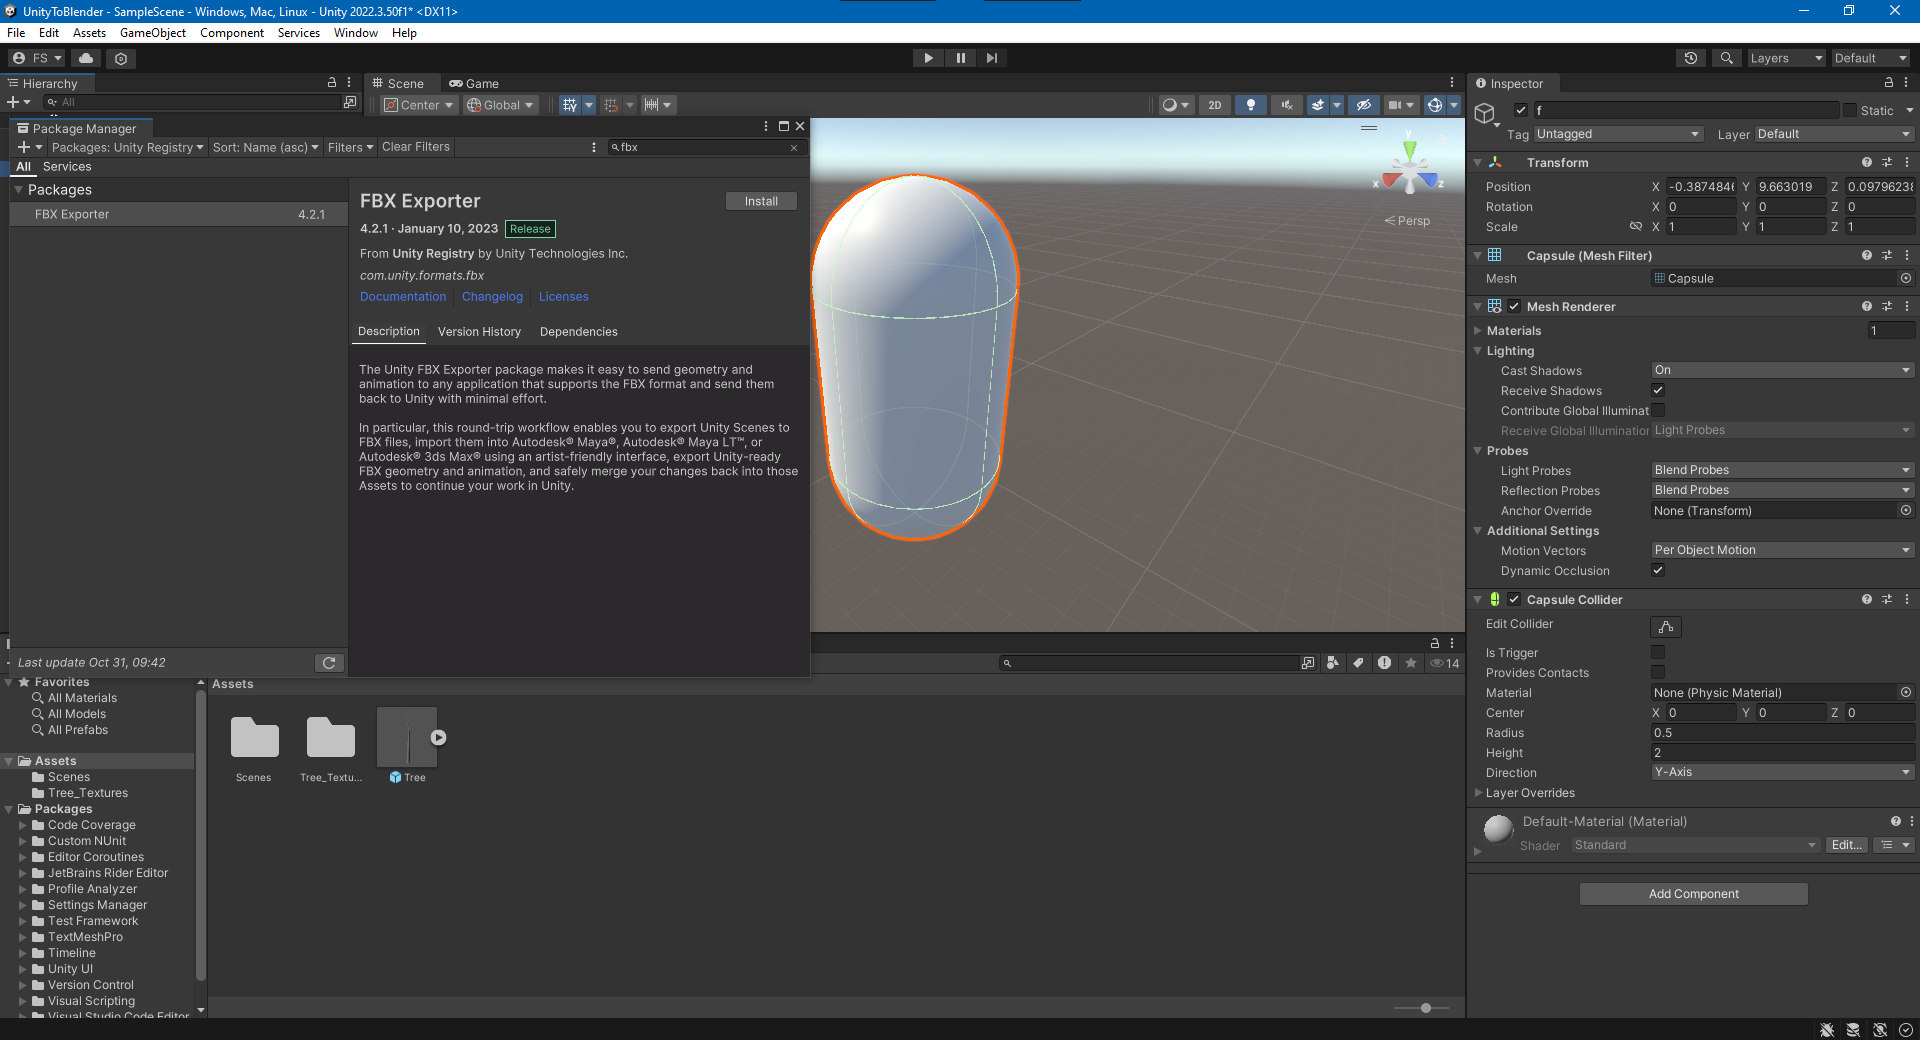Toggle GameObject active checkbox
The width and height of the screenshot is (1920, 1040).
point(1521,110)
